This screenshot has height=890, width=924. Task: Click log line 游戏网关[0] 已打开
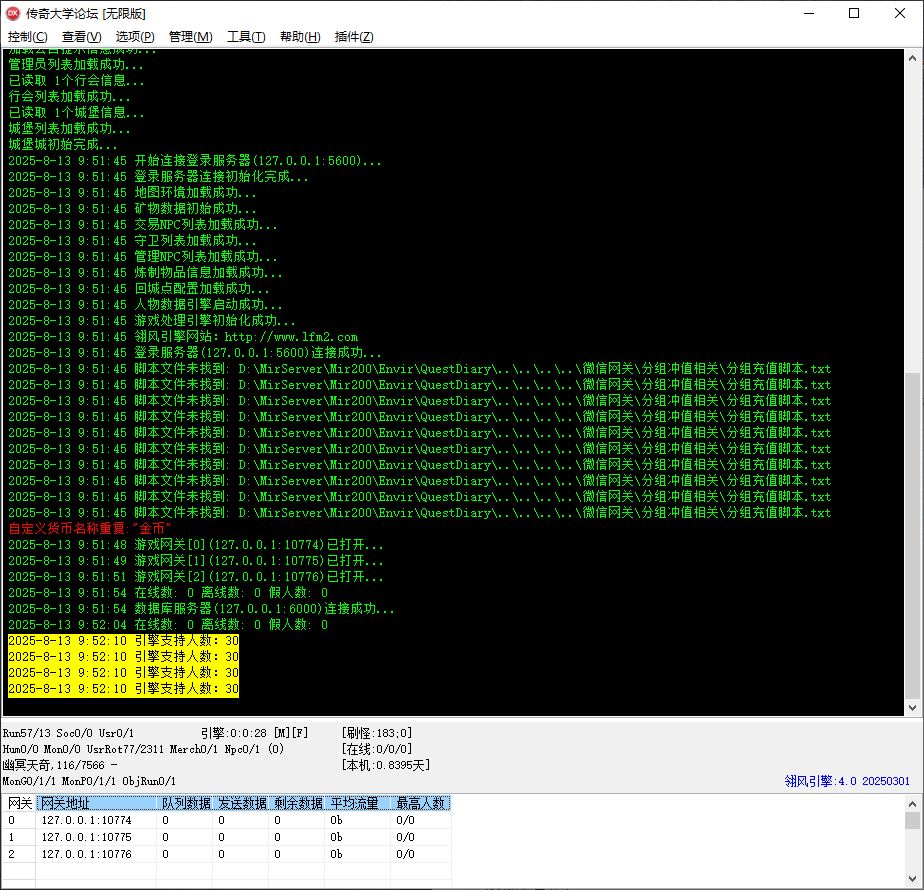point(196,545)
